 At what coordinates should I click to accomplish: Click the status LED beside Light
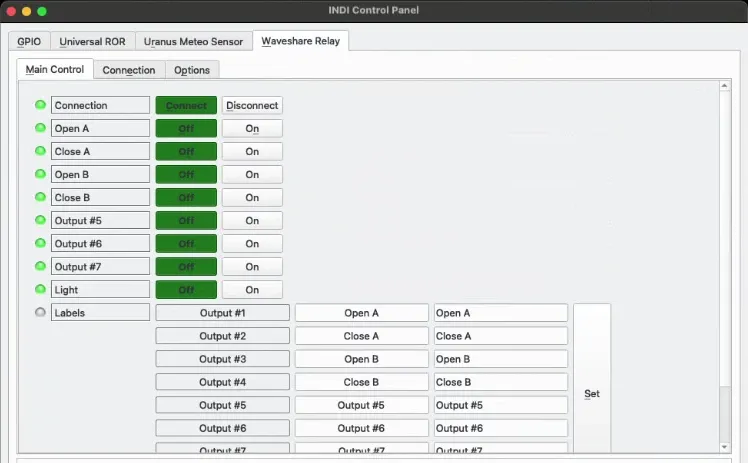pos(41,289)
